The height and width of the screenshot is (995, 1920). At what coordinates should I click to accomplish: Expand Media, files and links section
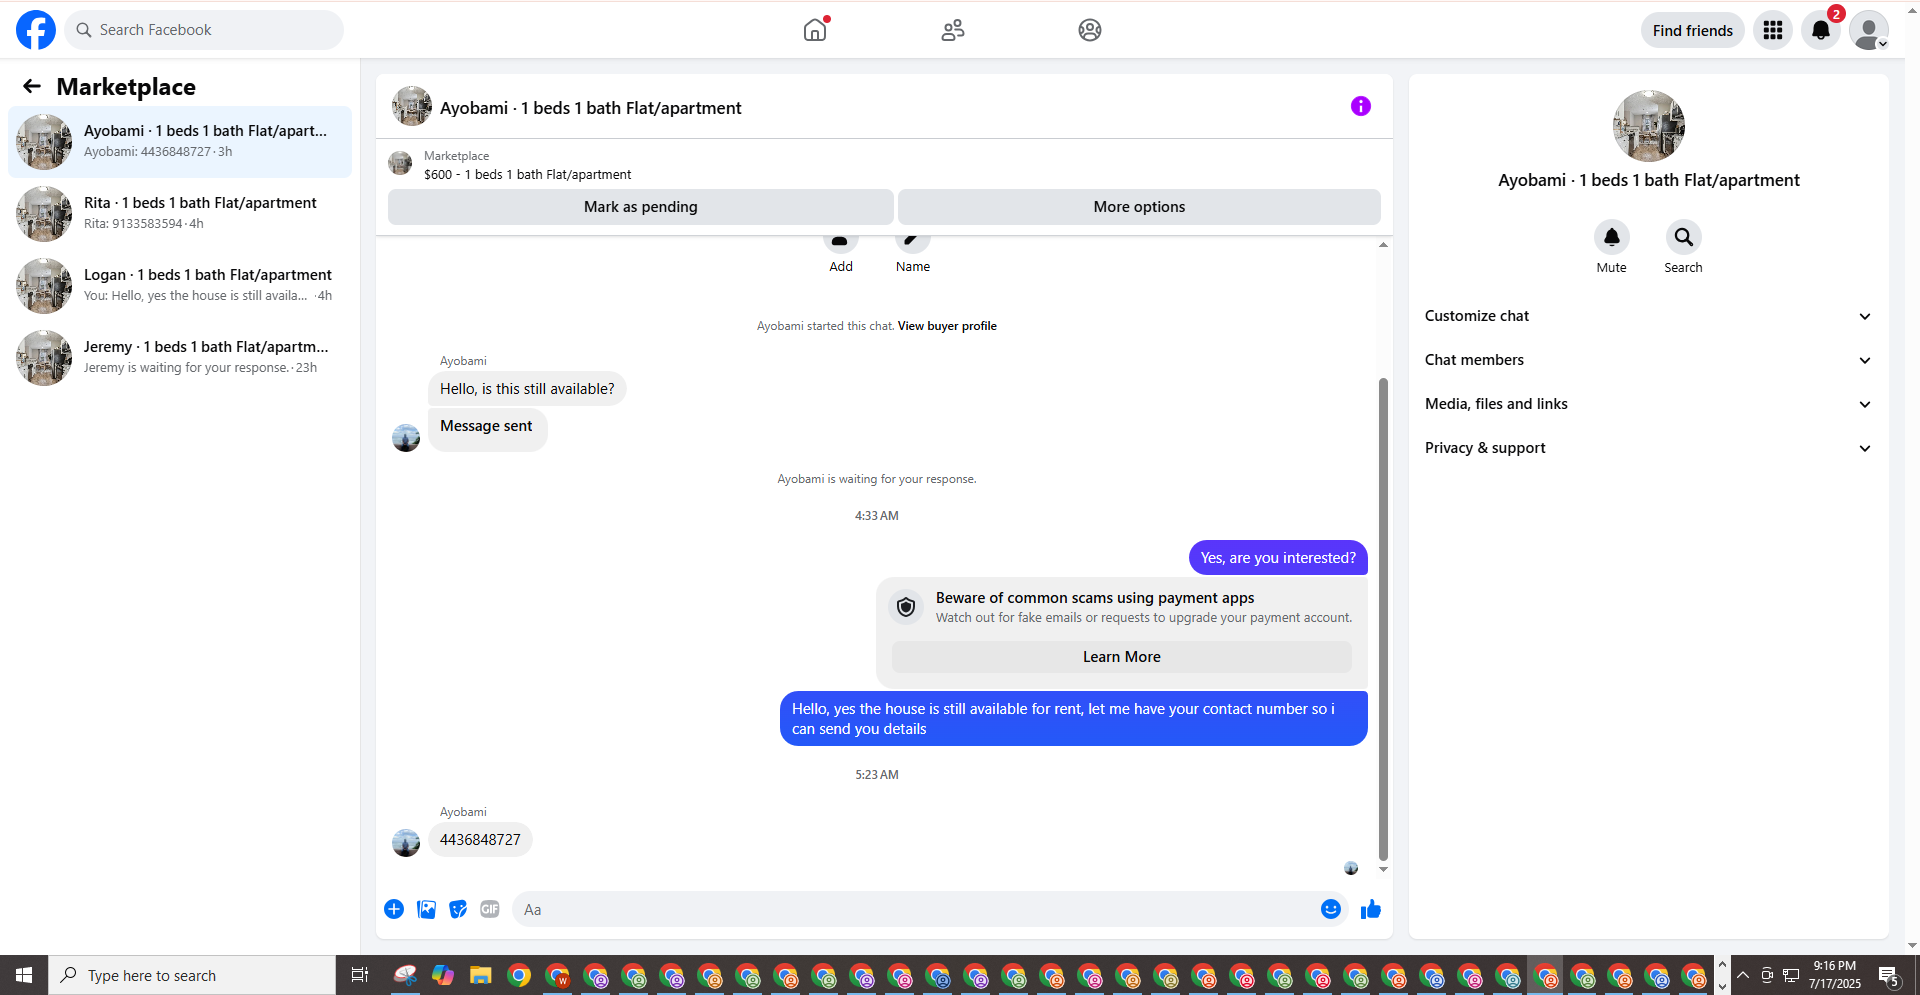(x=1649, y=404)
